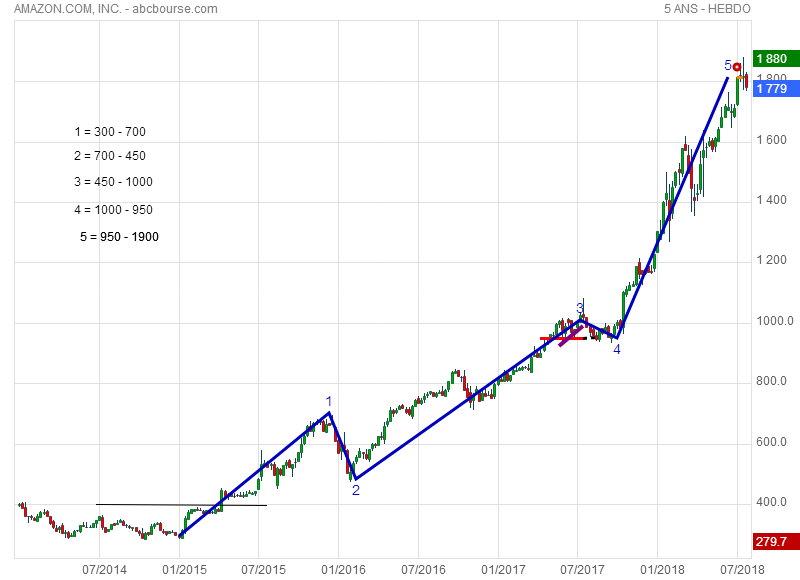Click the 800.0 price axis label
Screen dimensions: 800x580
[x=771, y=381]
